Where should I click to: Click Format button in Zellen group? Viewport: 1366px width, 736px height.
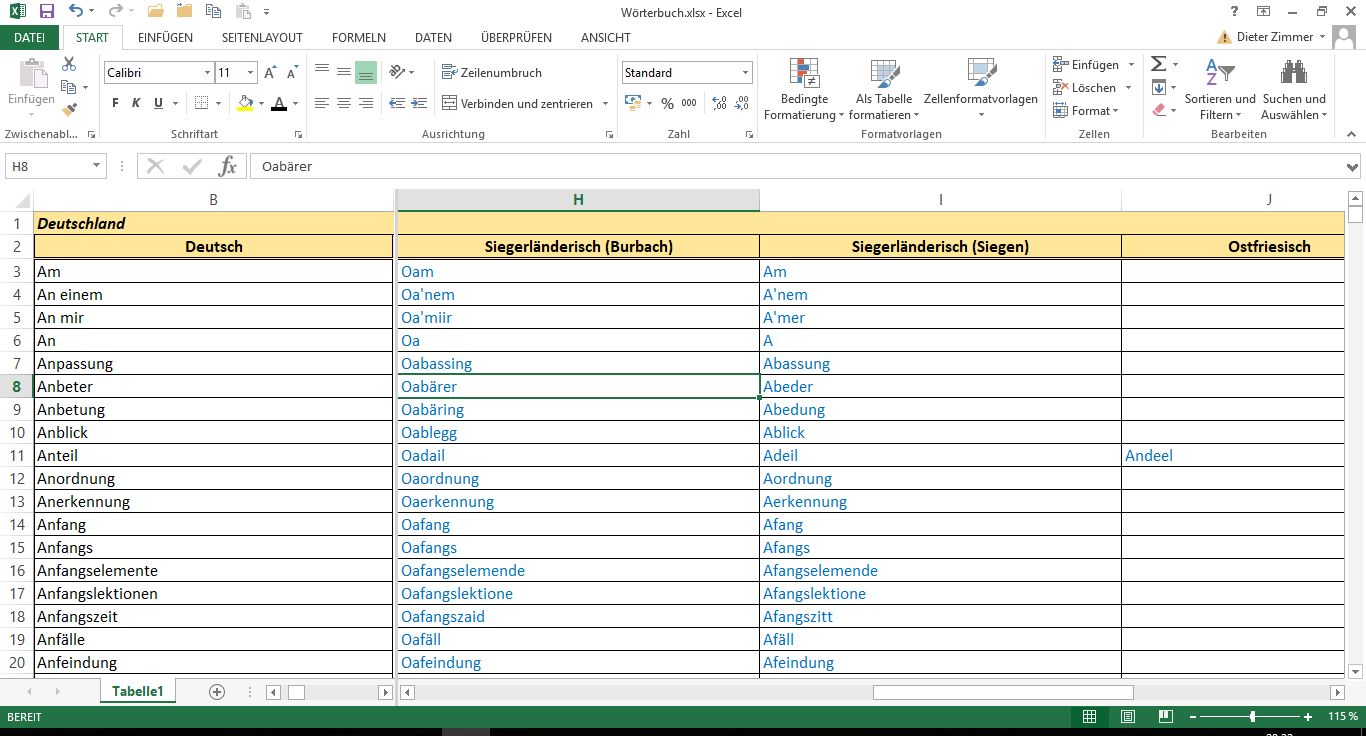[1087, 110]
